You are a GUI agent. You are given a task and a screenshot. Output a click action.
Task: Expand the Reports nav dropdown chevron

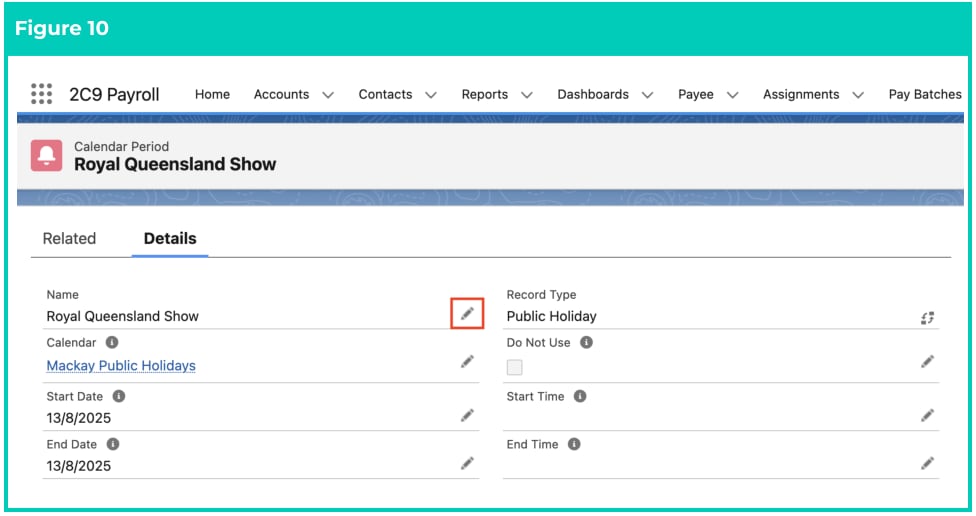coord(527,95)
